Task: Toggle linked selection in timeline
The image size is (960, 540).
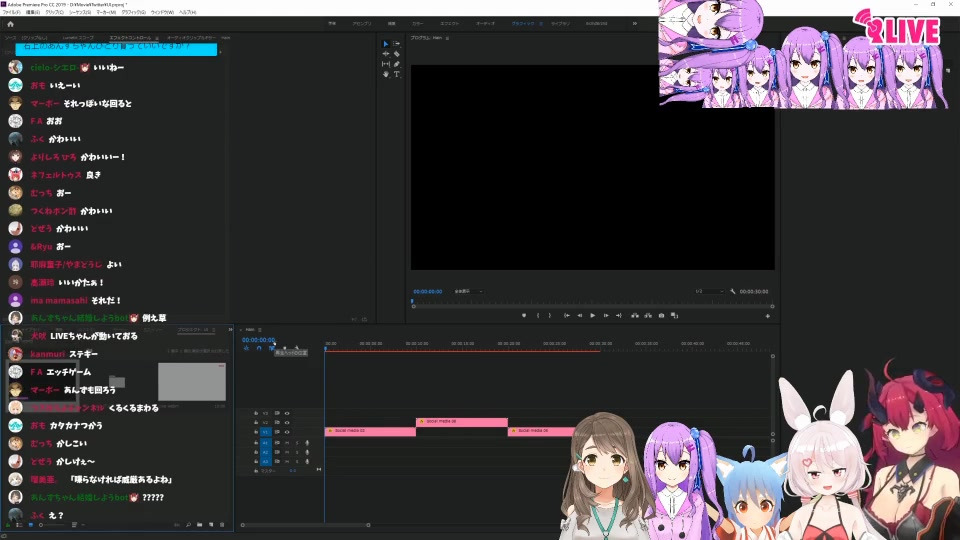Action: pos(272,348)
